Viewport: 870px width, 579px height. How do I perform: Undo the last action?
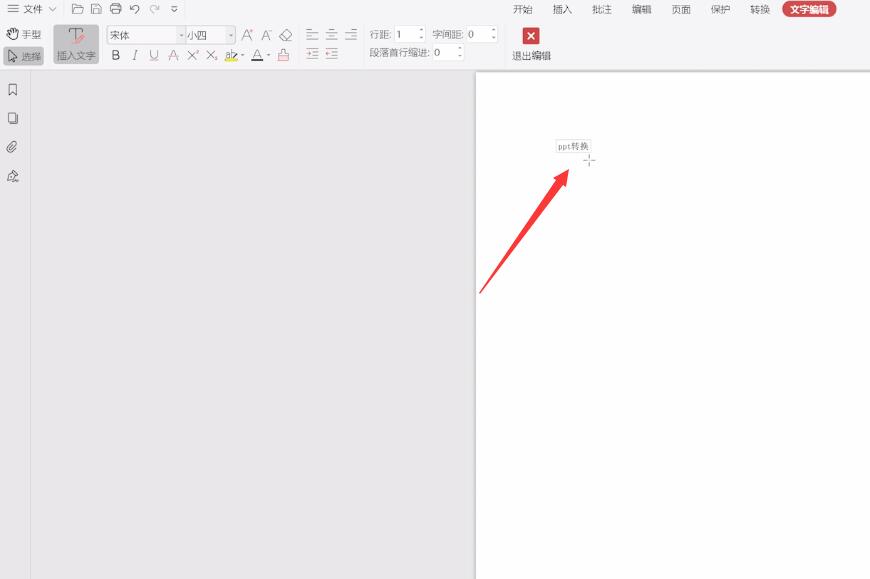tap(134, 9)
